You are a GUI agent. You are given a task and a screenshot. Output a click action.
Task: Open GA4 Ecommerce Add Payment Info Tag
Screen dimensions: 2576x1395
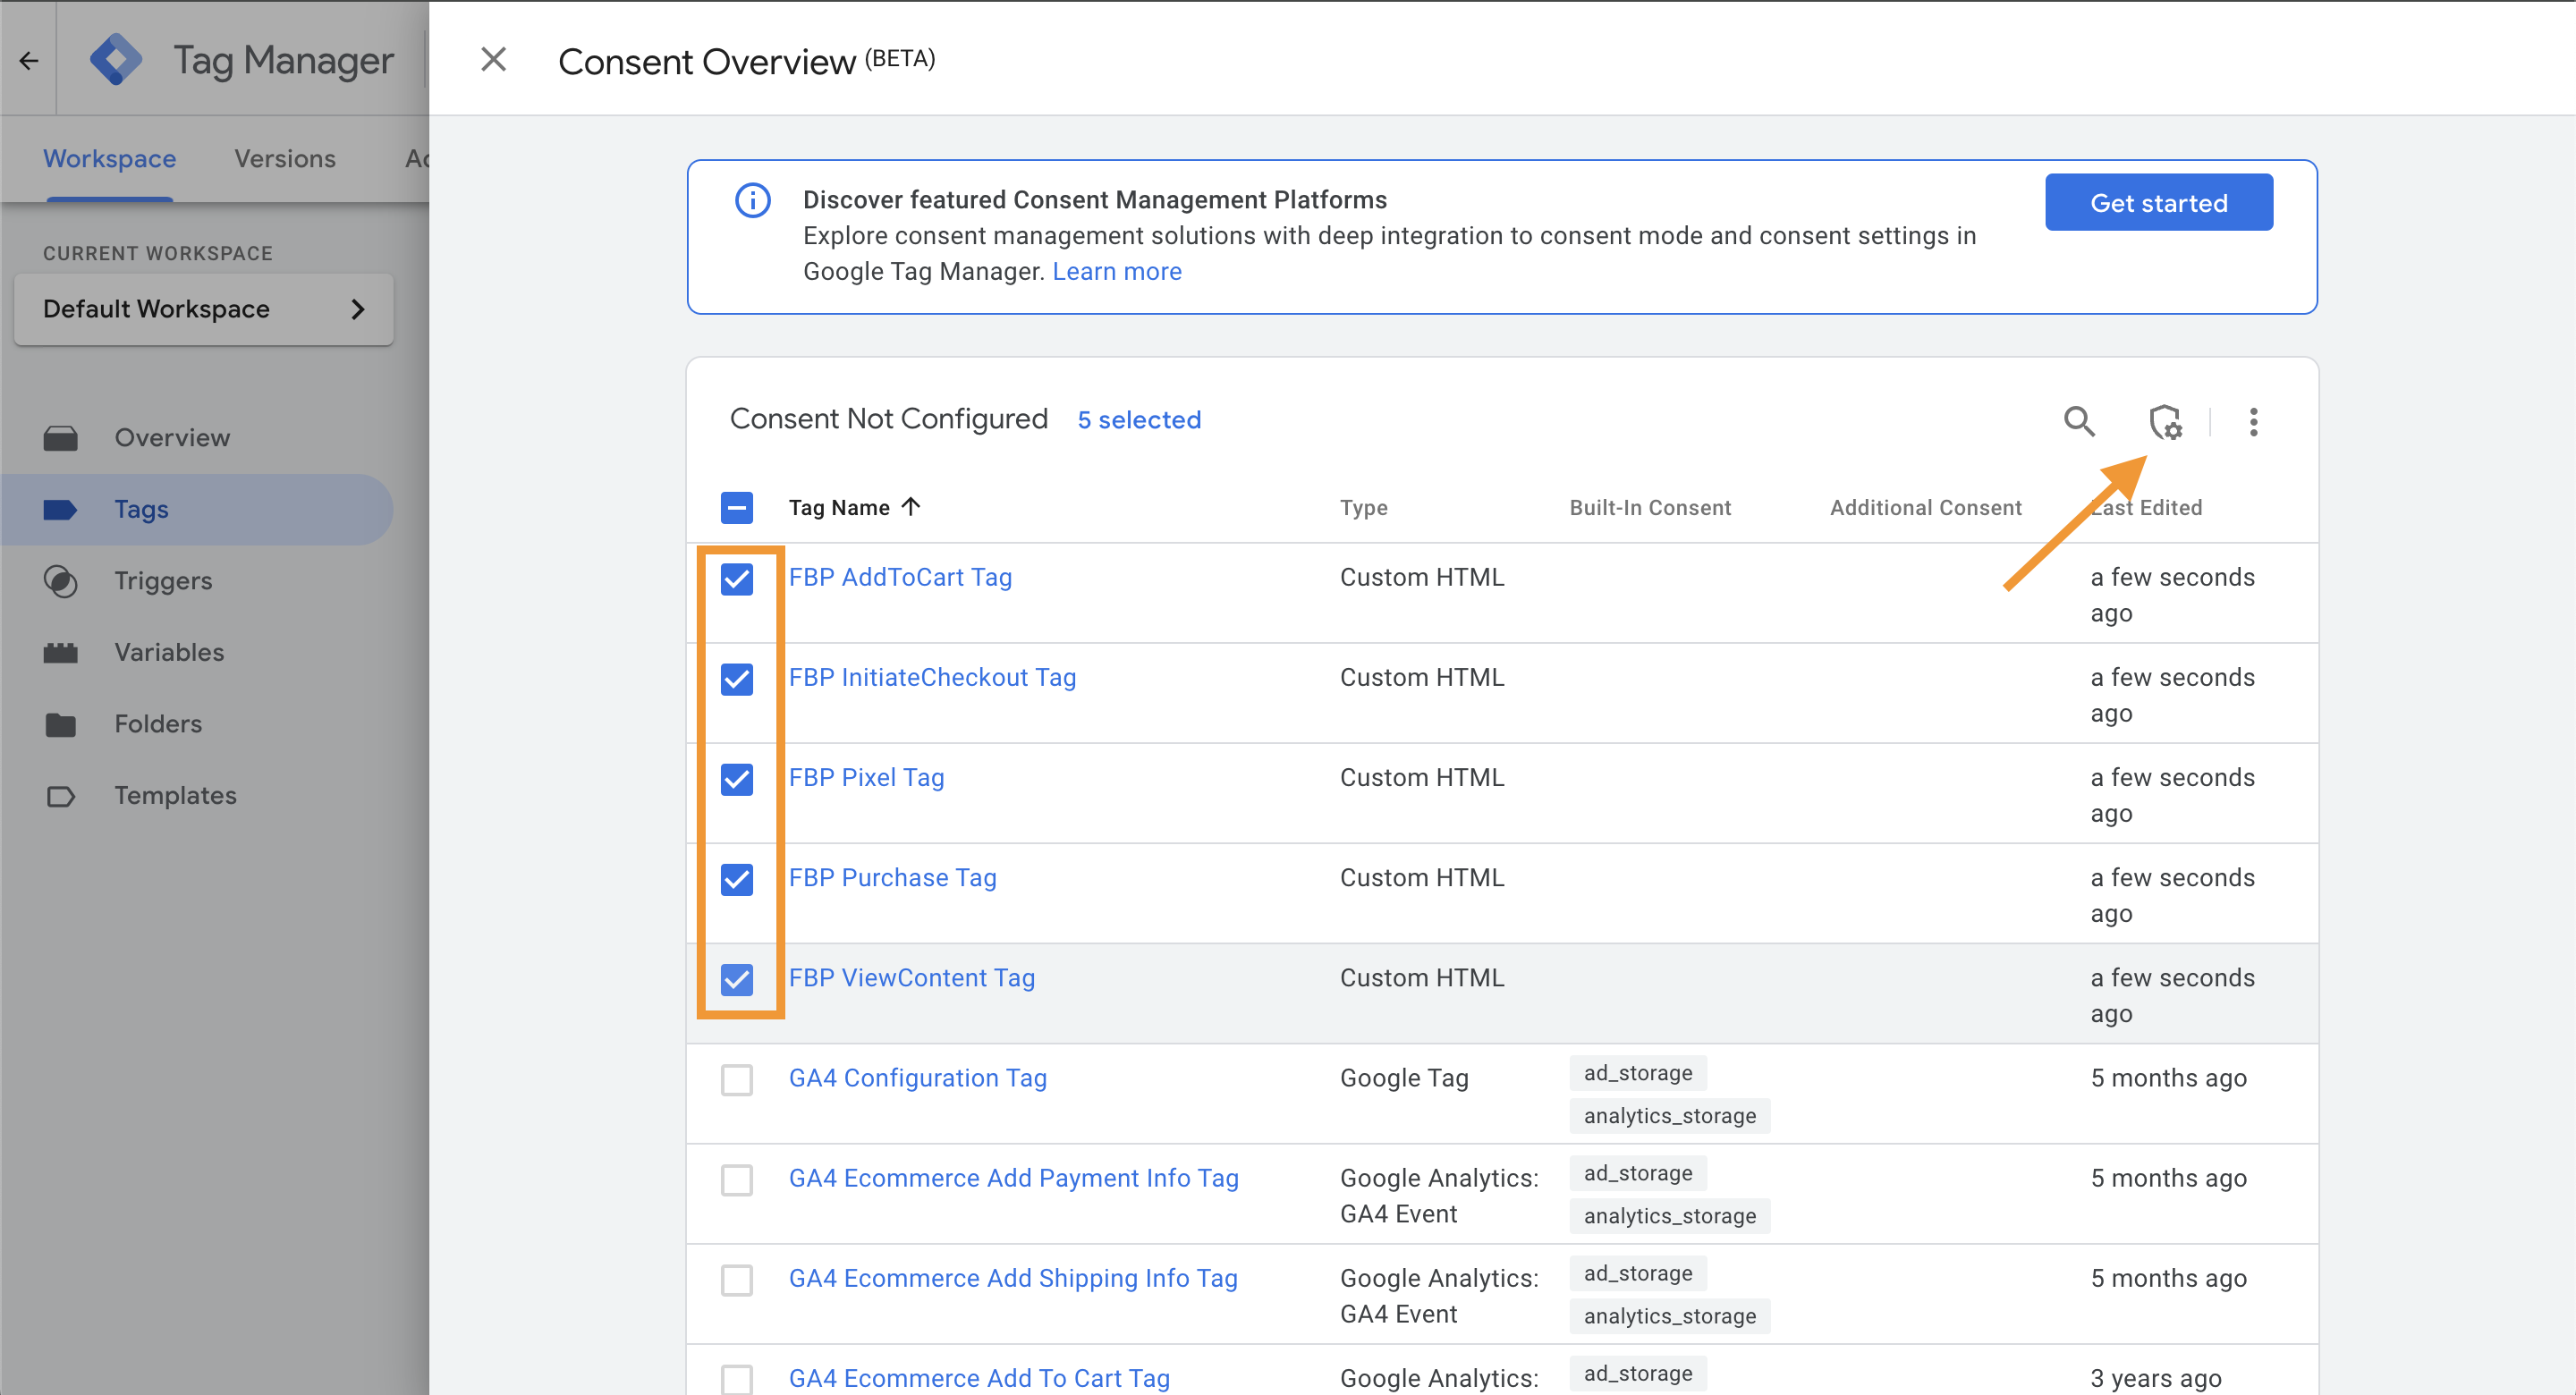click(x=1013, y=1178)
